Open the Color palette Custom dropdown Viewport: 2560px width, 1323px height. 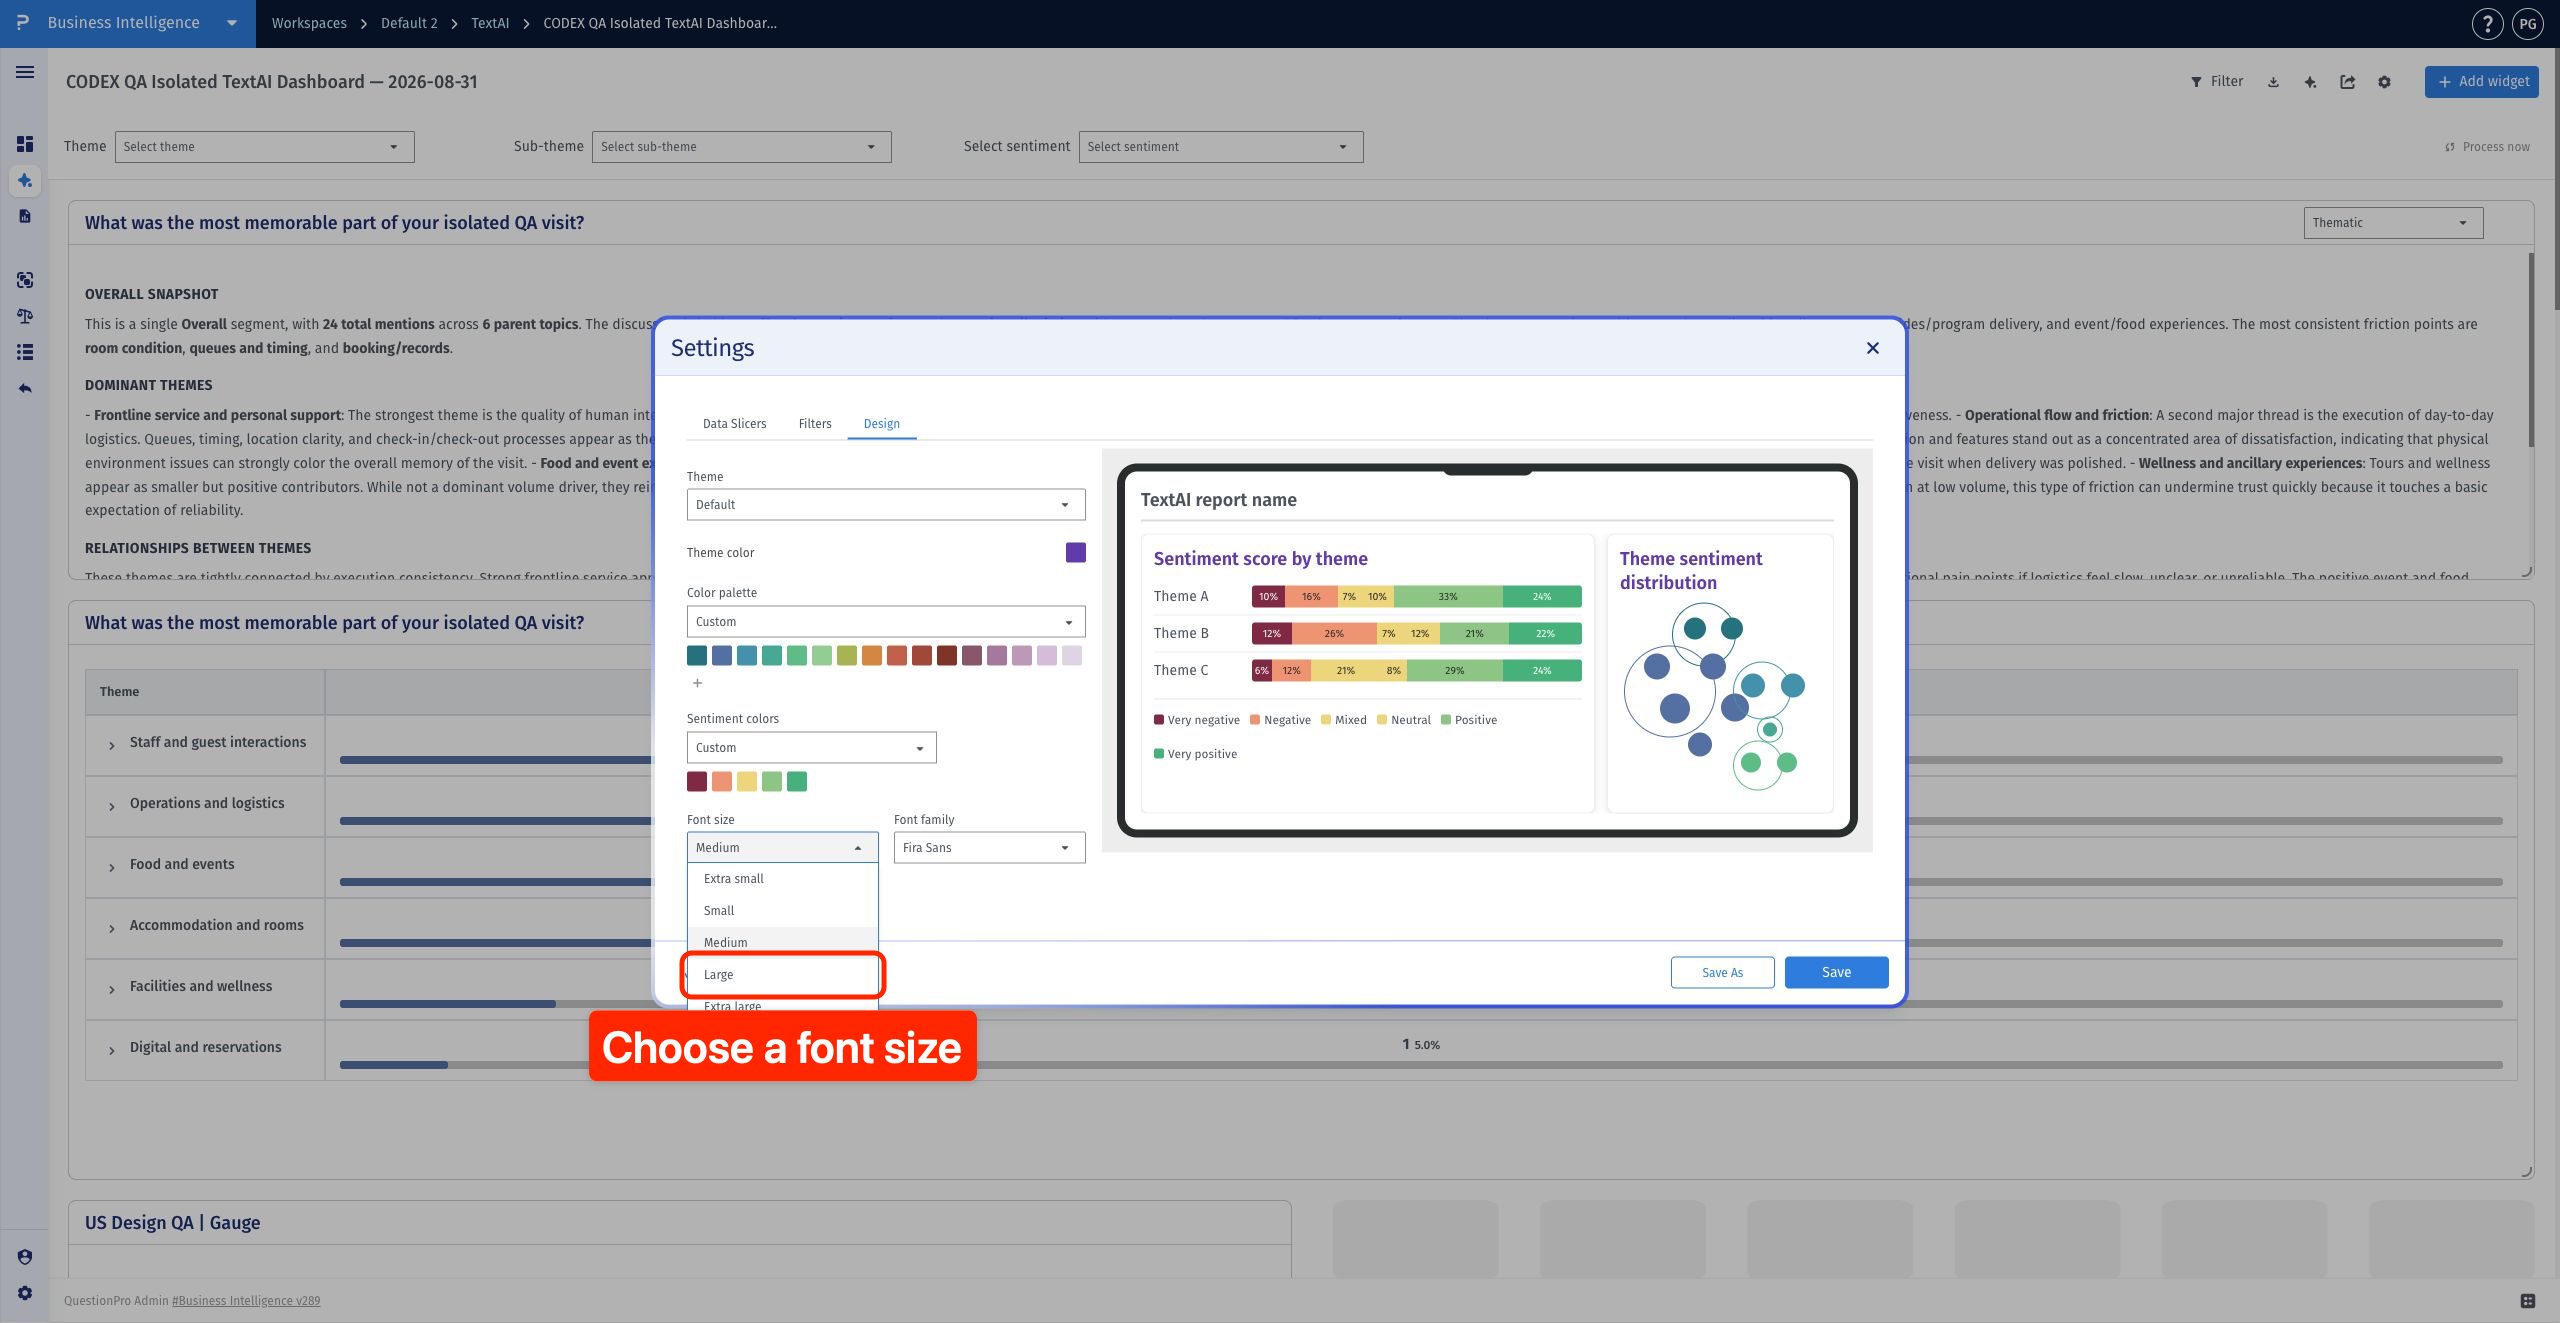[x=885, y=621]
